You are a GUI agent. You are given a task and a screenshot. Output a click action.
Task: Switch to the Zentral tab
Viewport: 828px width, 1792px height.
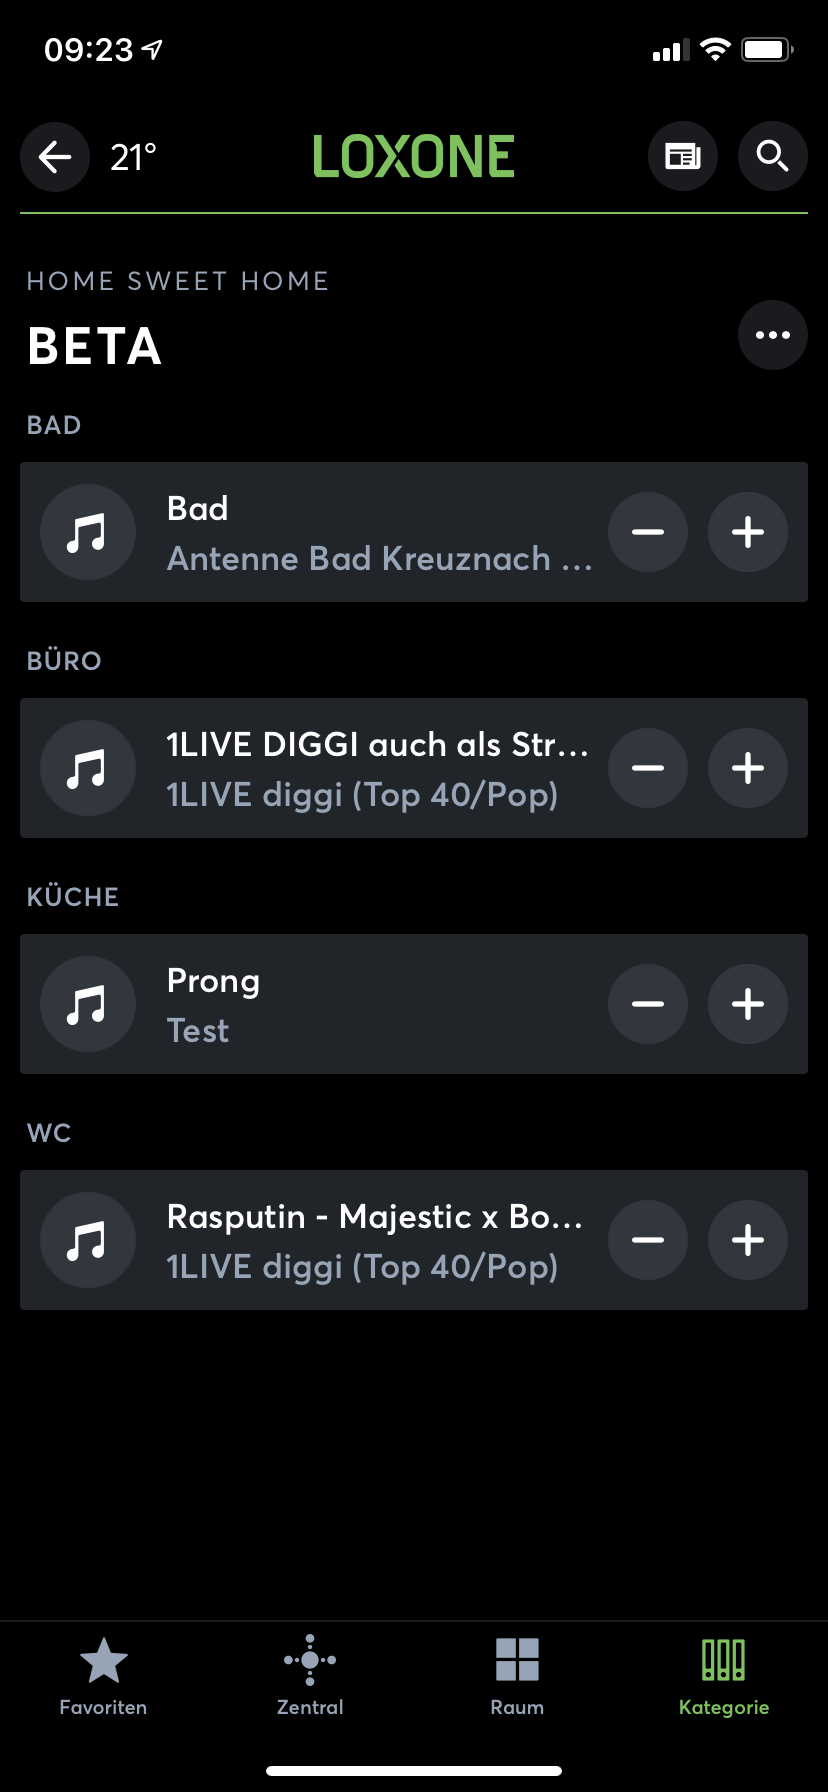(310, 1676)
